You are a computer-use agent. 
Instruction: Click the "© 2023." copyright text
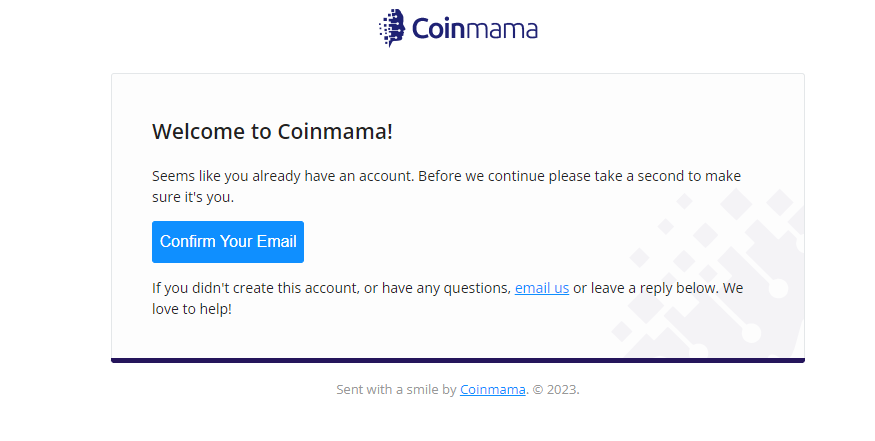point(556,390)
